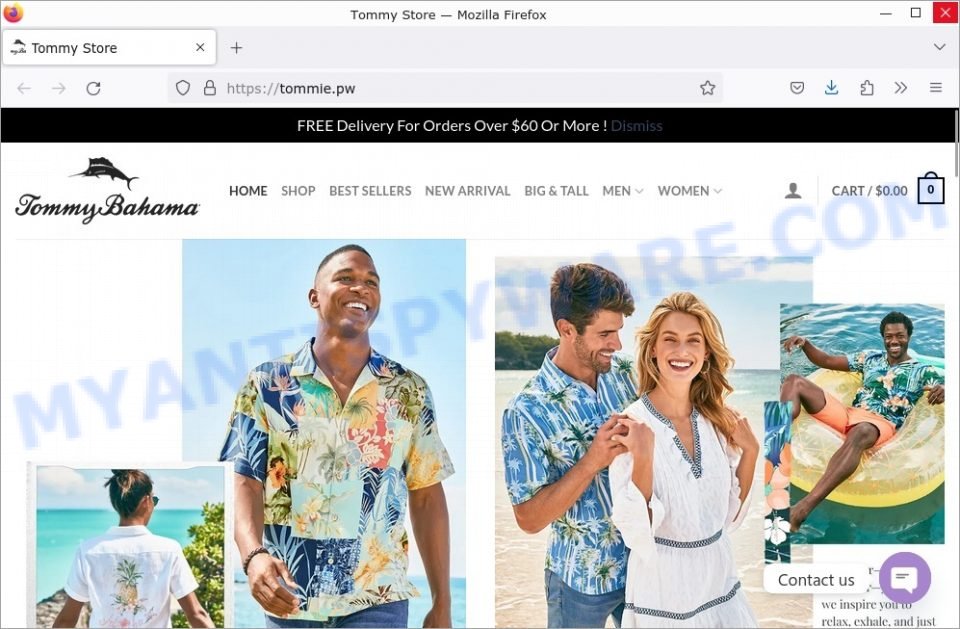Open the Extensions puzzle icon
This screenshot has height=629, width=960.
click(x=866, y=88)
